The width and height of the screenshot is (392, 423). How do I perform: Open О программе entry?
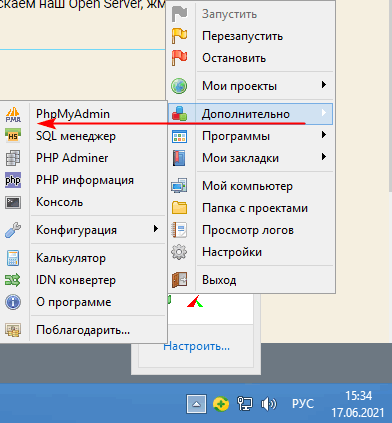83,302
